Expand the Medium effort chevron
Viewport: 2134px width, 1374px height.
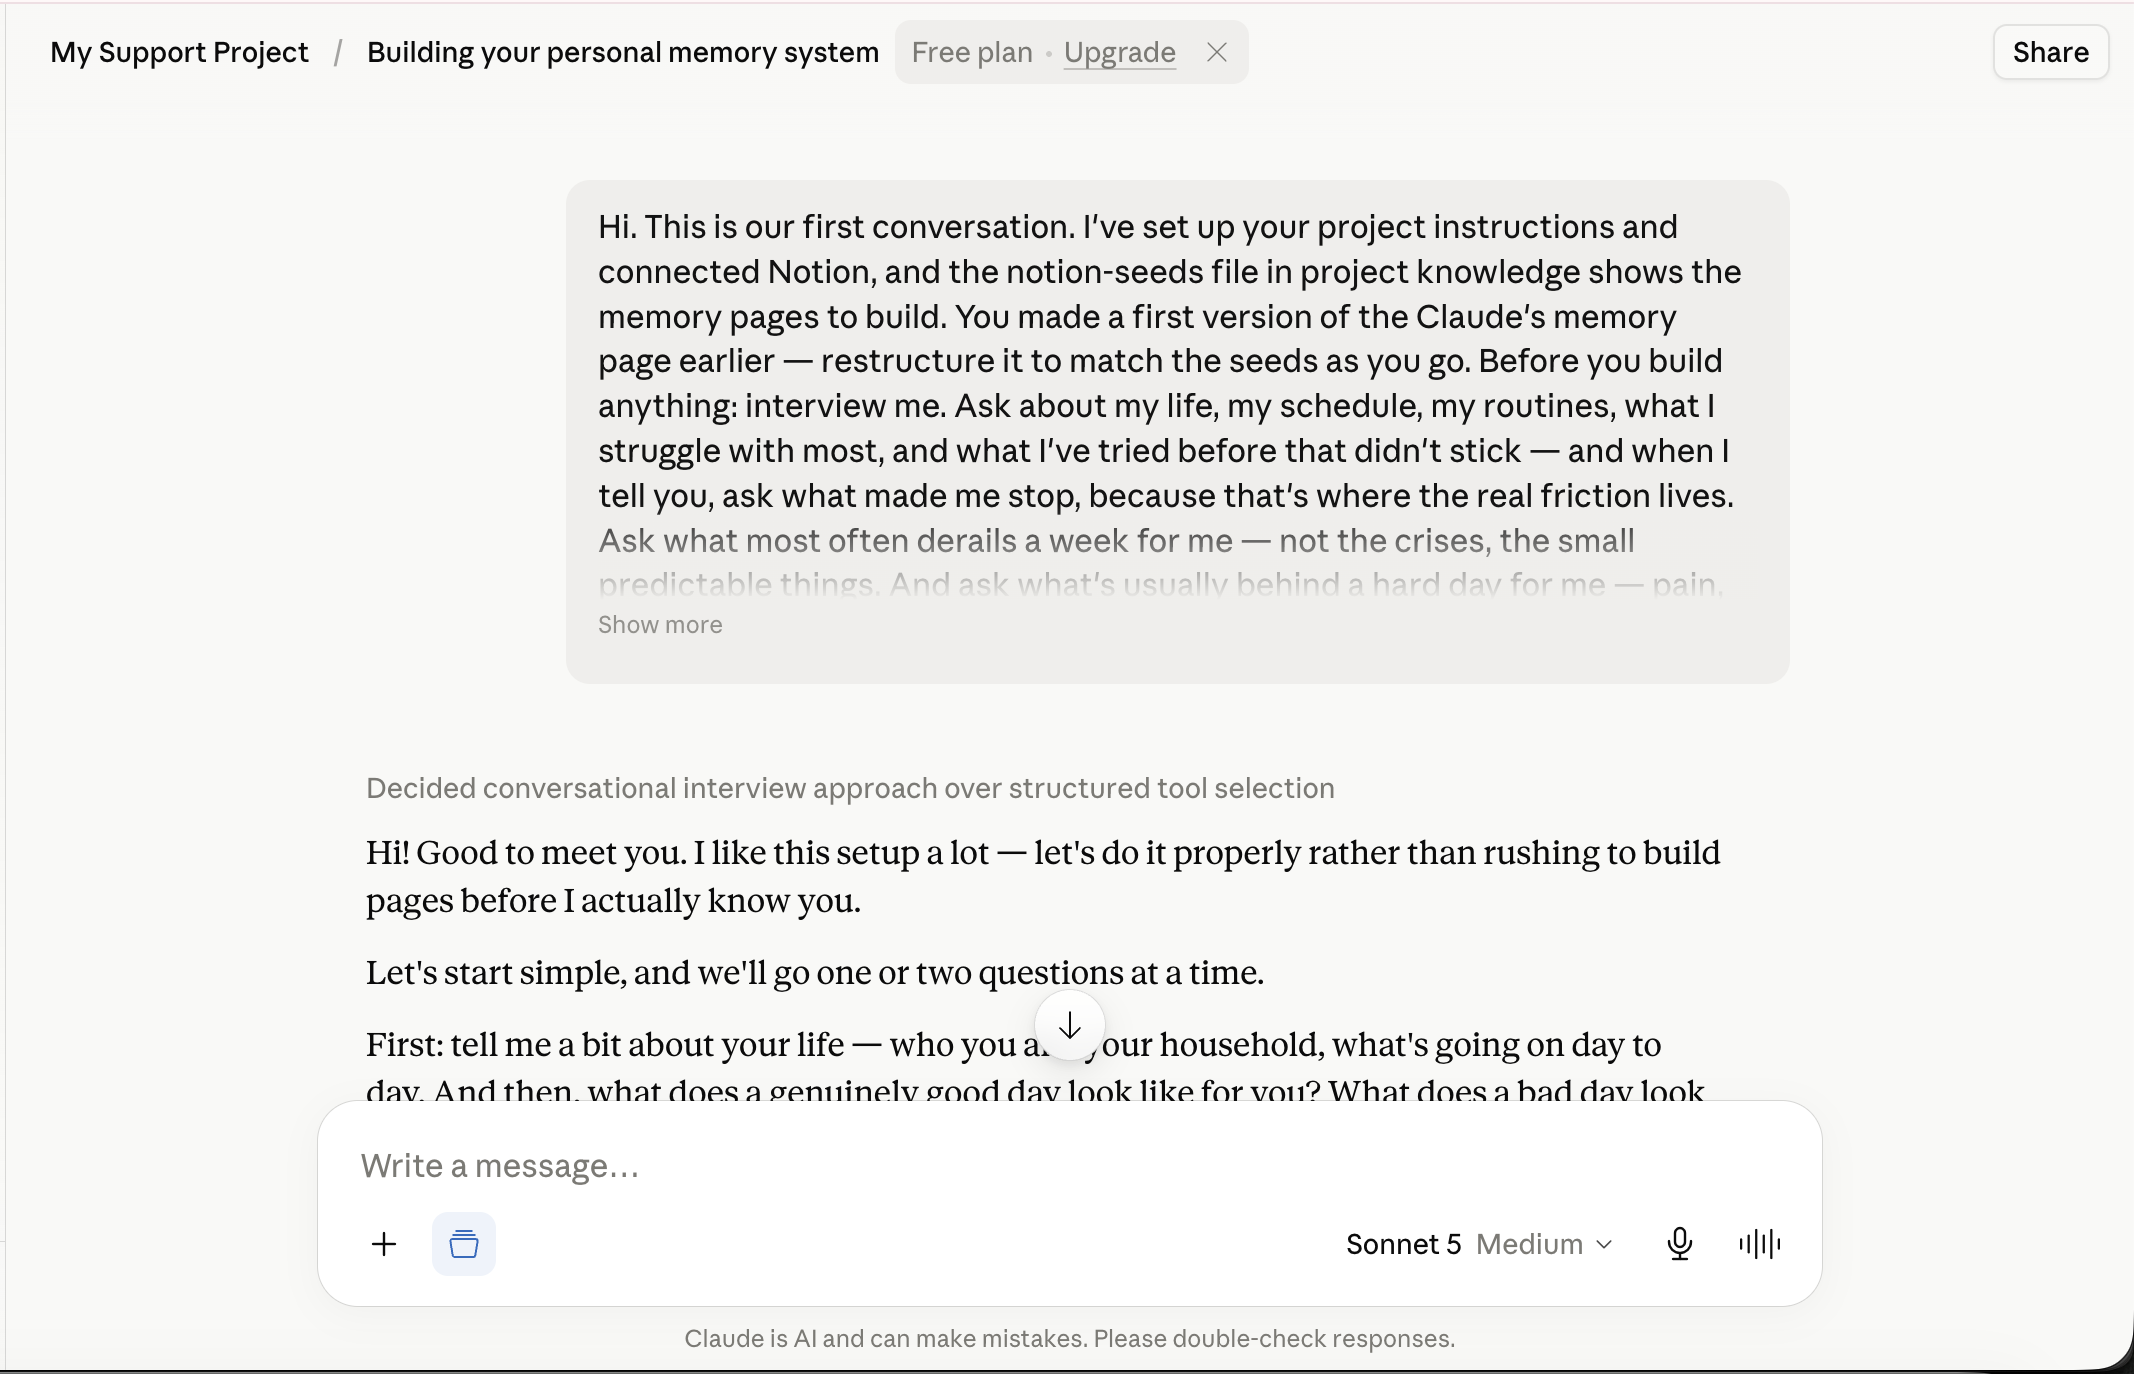1605,1244
